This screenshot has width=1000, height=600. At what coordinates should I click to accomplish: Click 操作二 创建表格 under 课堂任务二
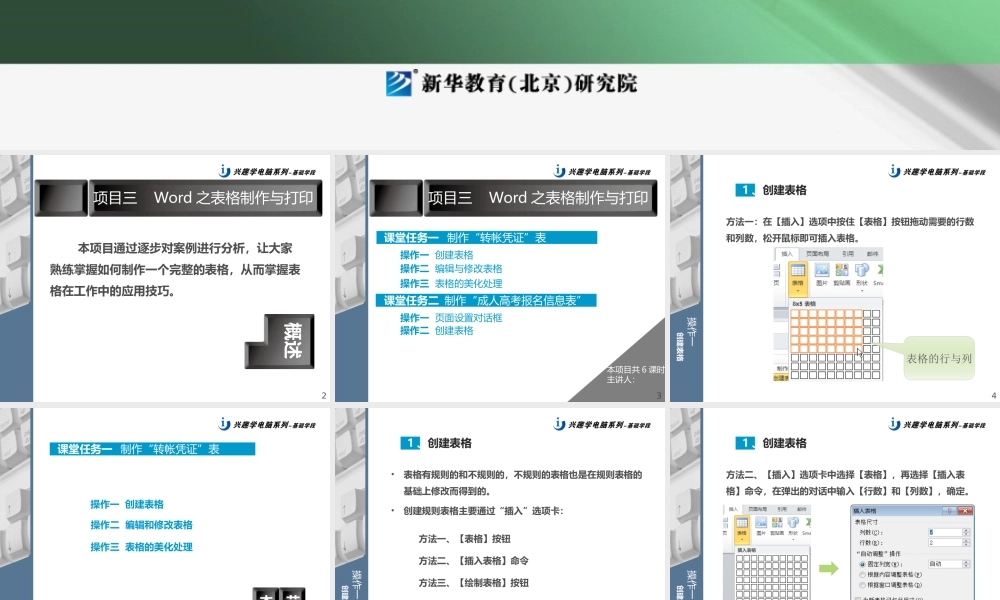click(x=436, y=330)
